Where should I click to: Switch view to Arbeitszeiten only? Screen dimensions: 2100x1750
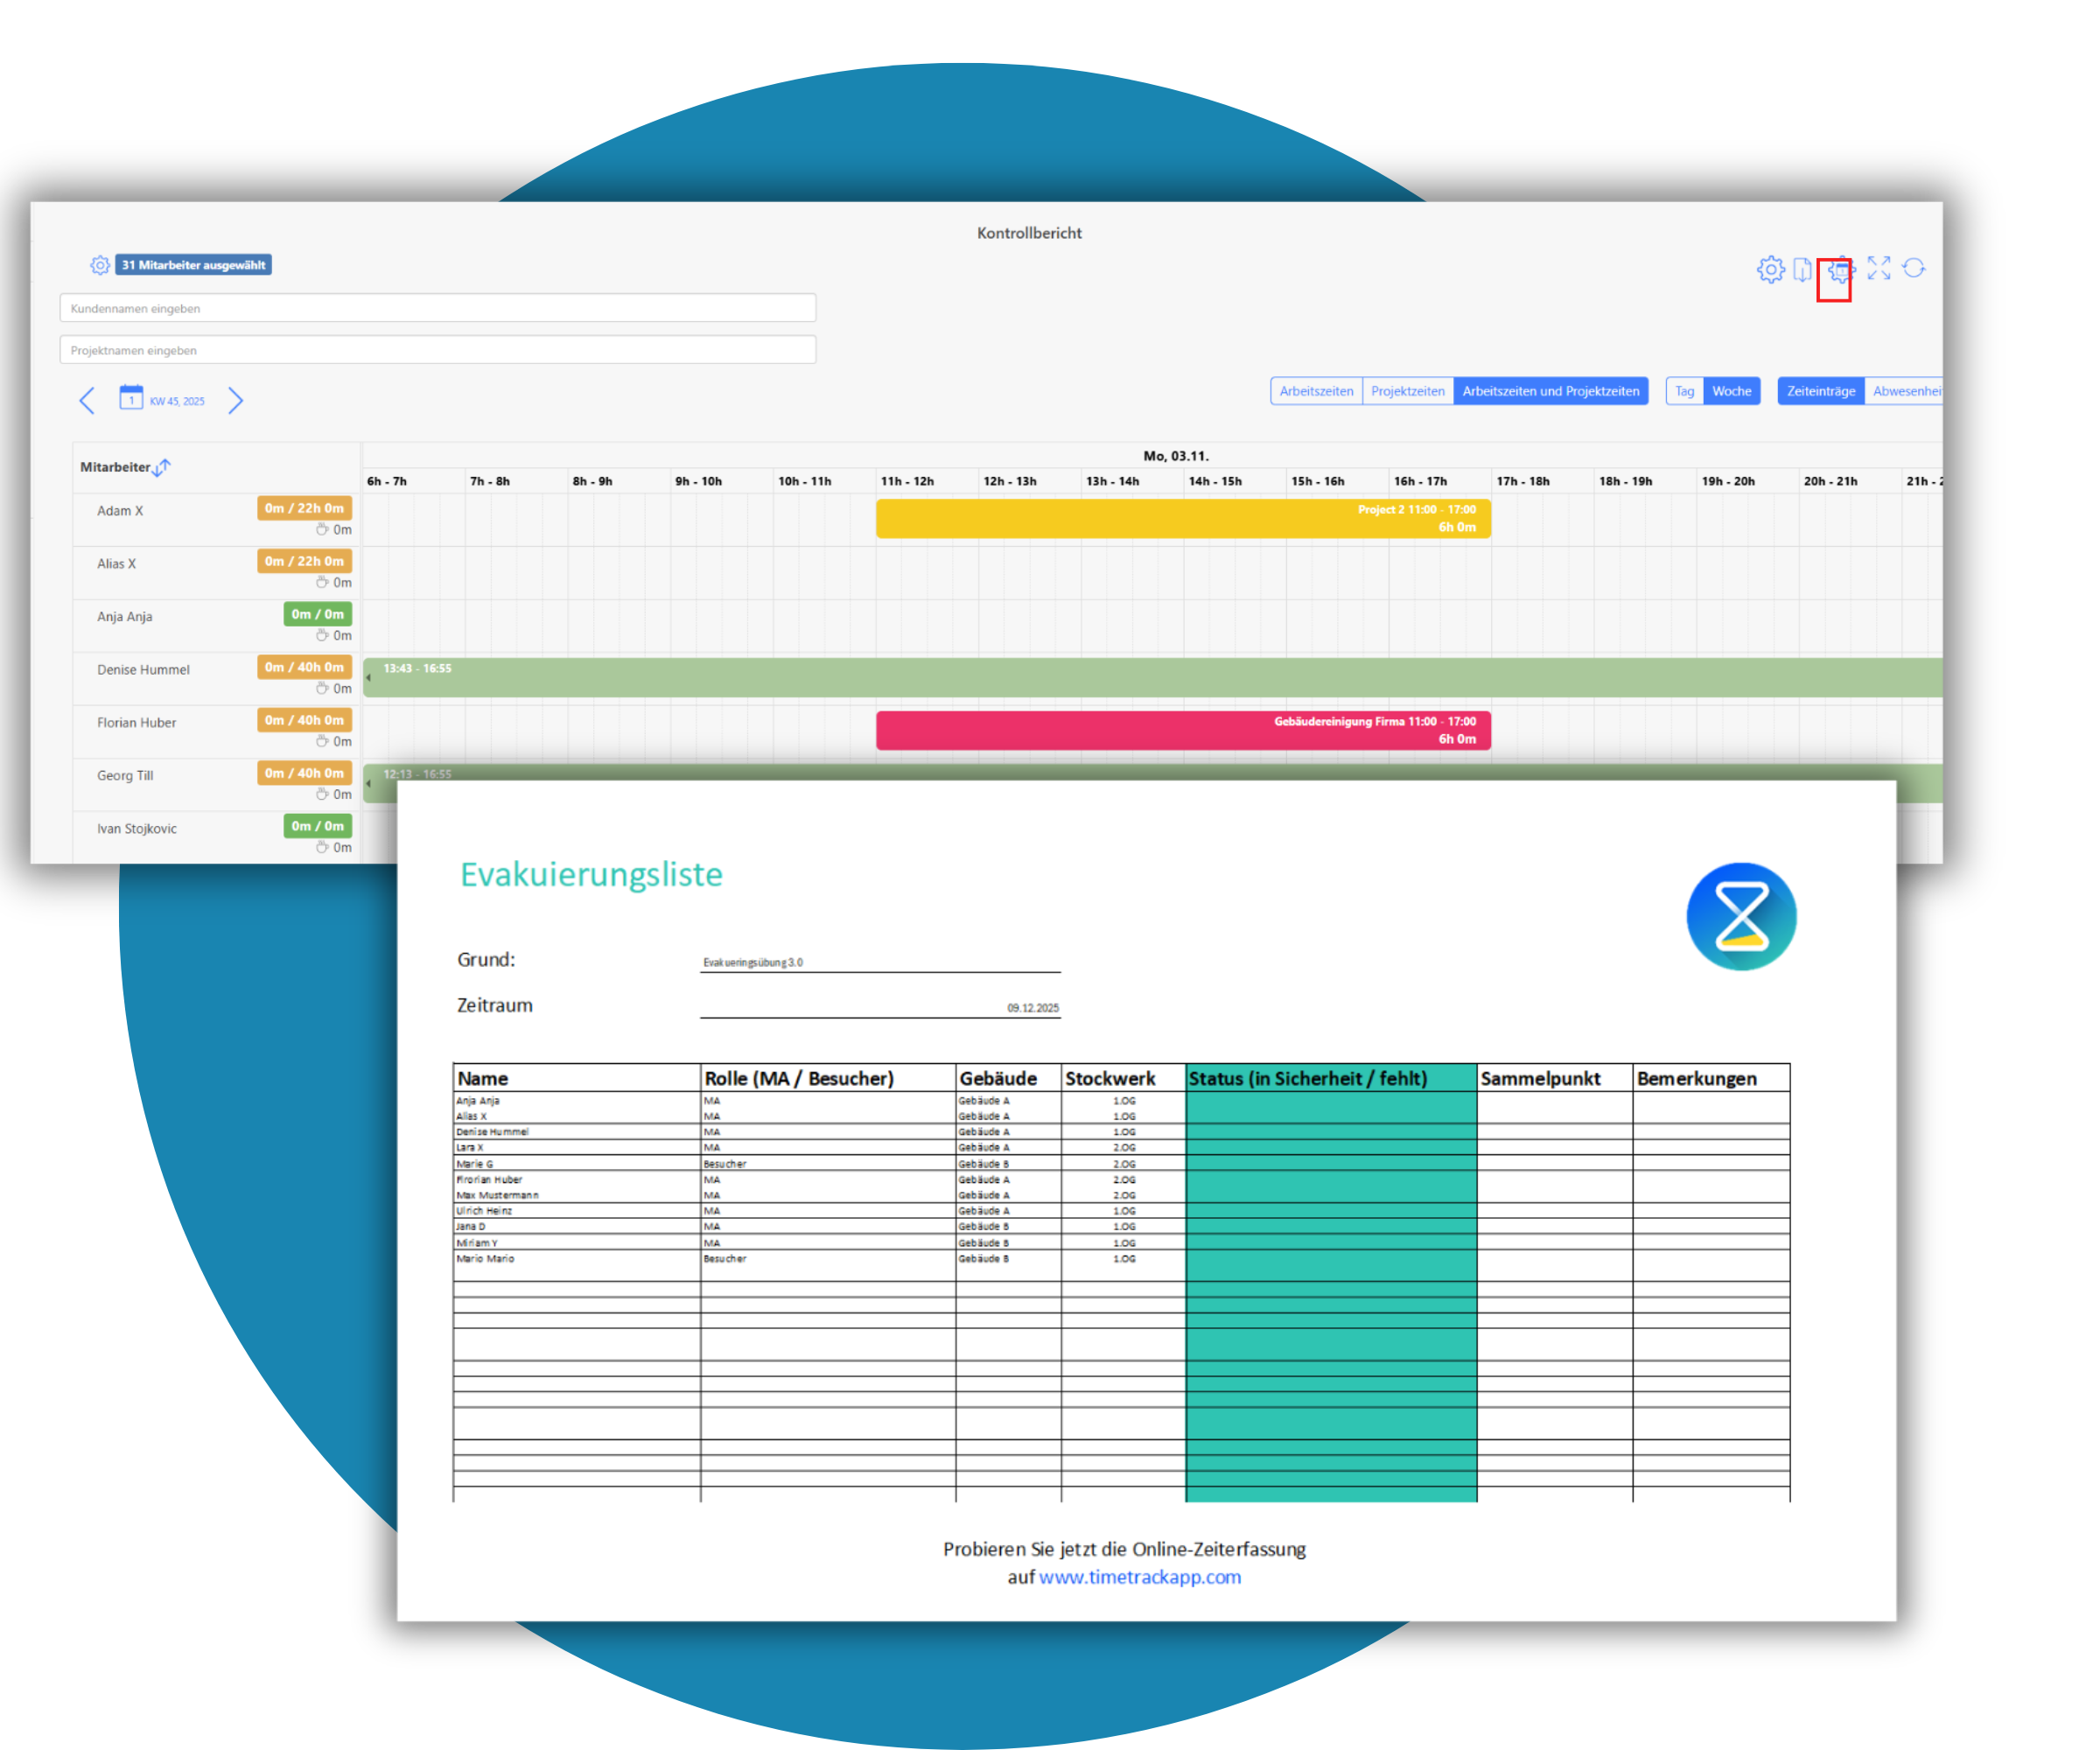(x=1315, y=391)
